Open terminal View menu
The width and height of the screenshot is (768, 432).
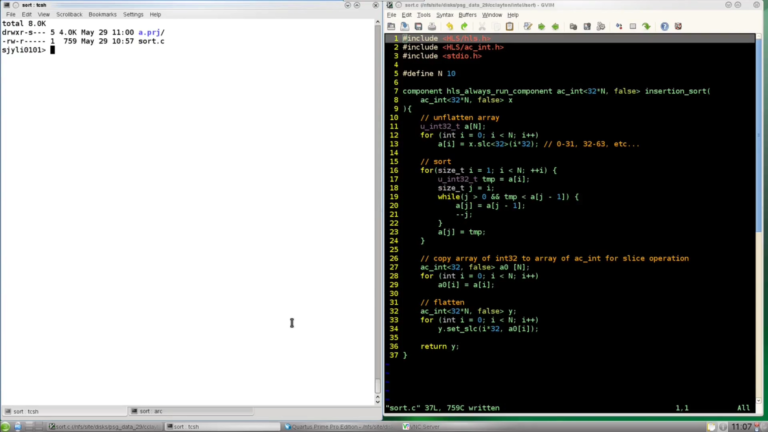coord(44,14)
